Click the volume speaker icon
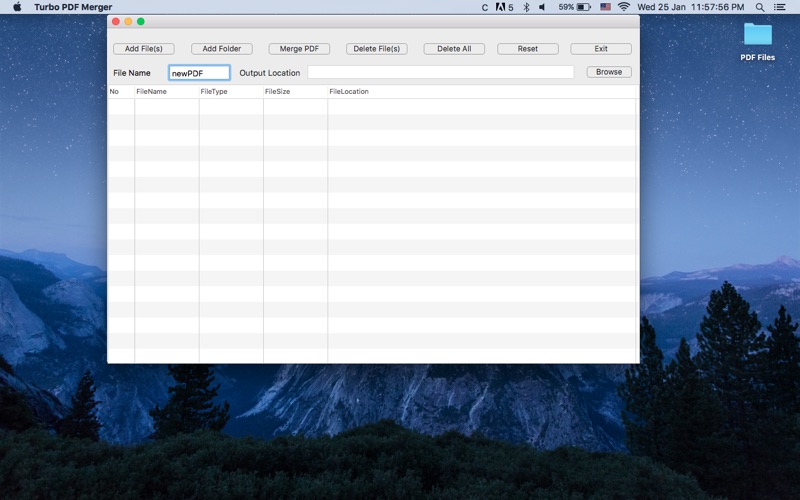800x500 pixels. [542, 7]
